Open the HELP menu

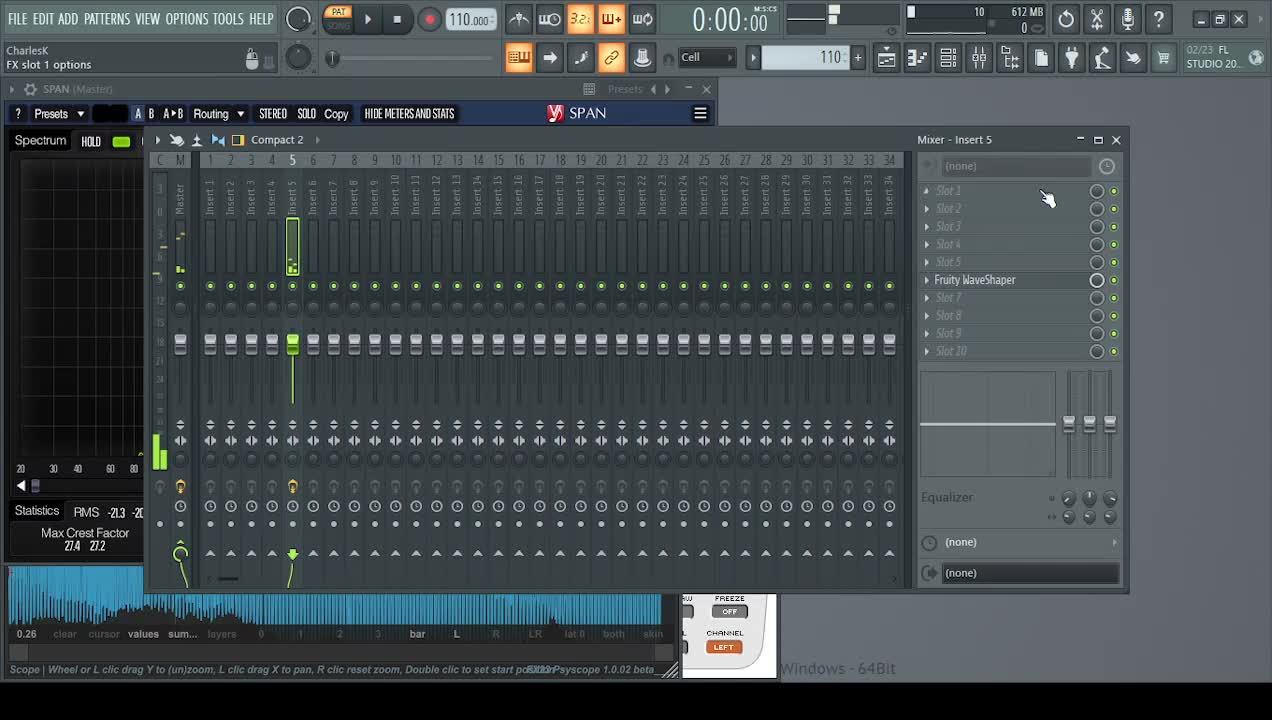click(x=261, y=19)
